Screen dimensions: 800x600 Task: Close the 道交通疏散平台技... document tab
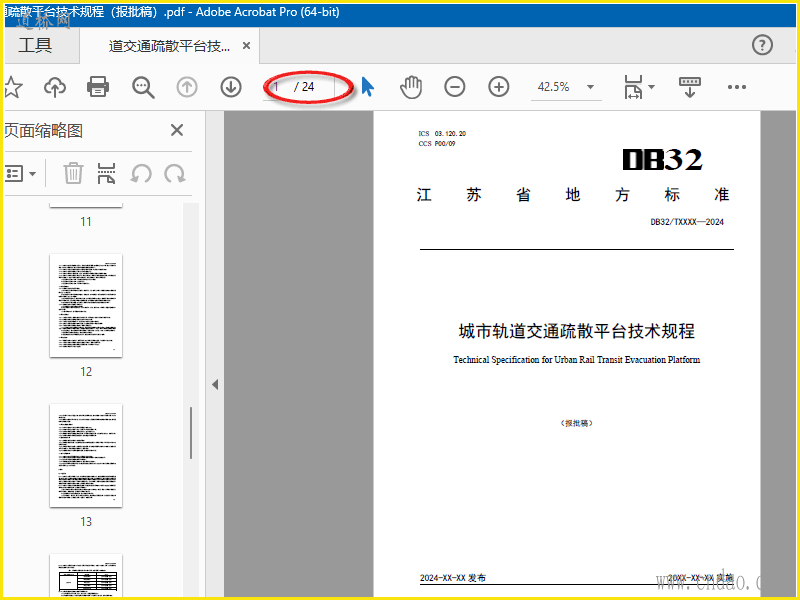coord(246,46)
